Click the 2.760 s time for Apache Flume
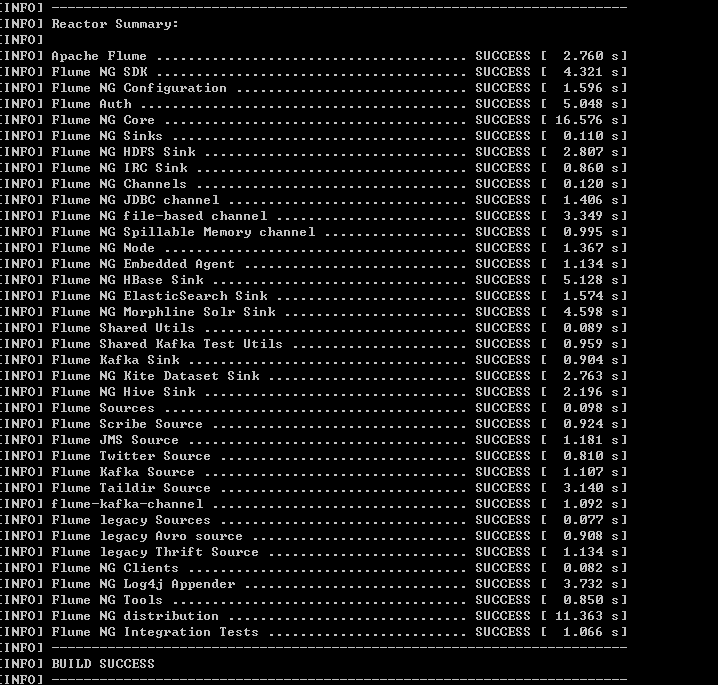The height and width of the screenshot is (685, 718). pyautogui.click(x=591, y=56)
